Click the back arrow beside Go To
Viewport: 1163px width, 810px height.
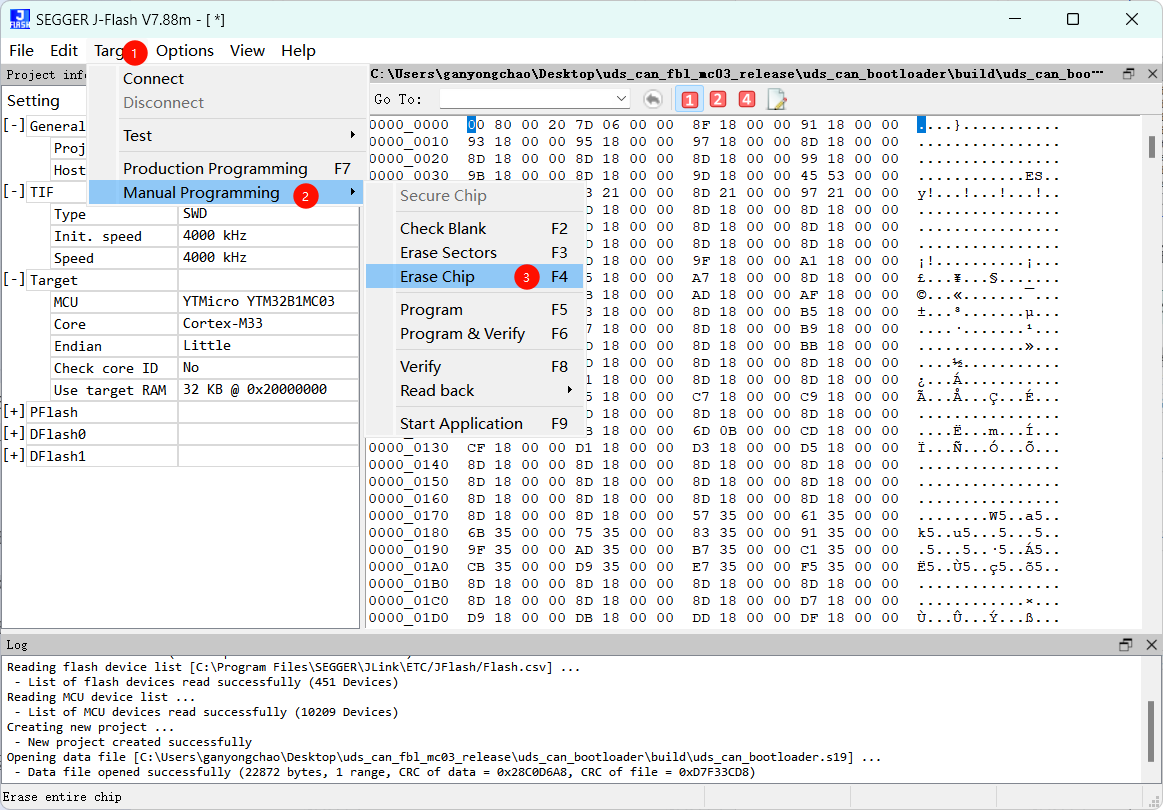click(x=653, y=99)
